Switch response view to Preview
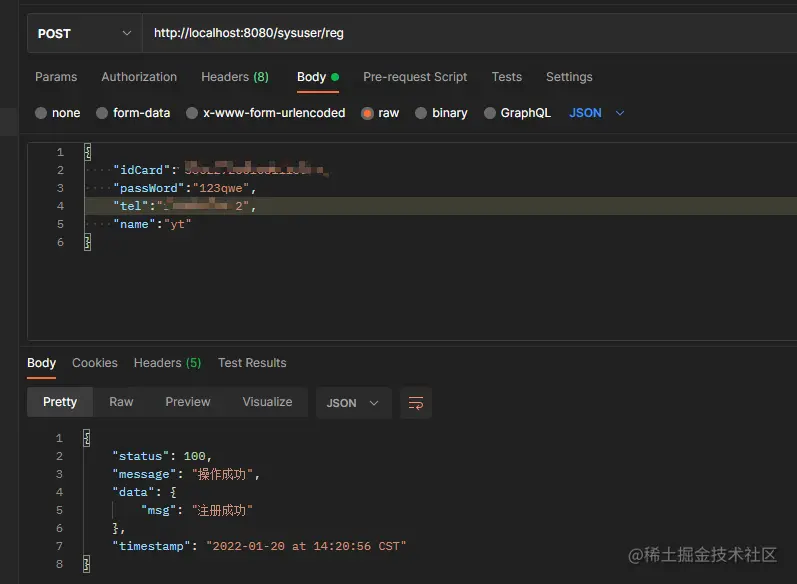This screenshot has width=797, height=584. pyautogui.click(x=188, y=402)
